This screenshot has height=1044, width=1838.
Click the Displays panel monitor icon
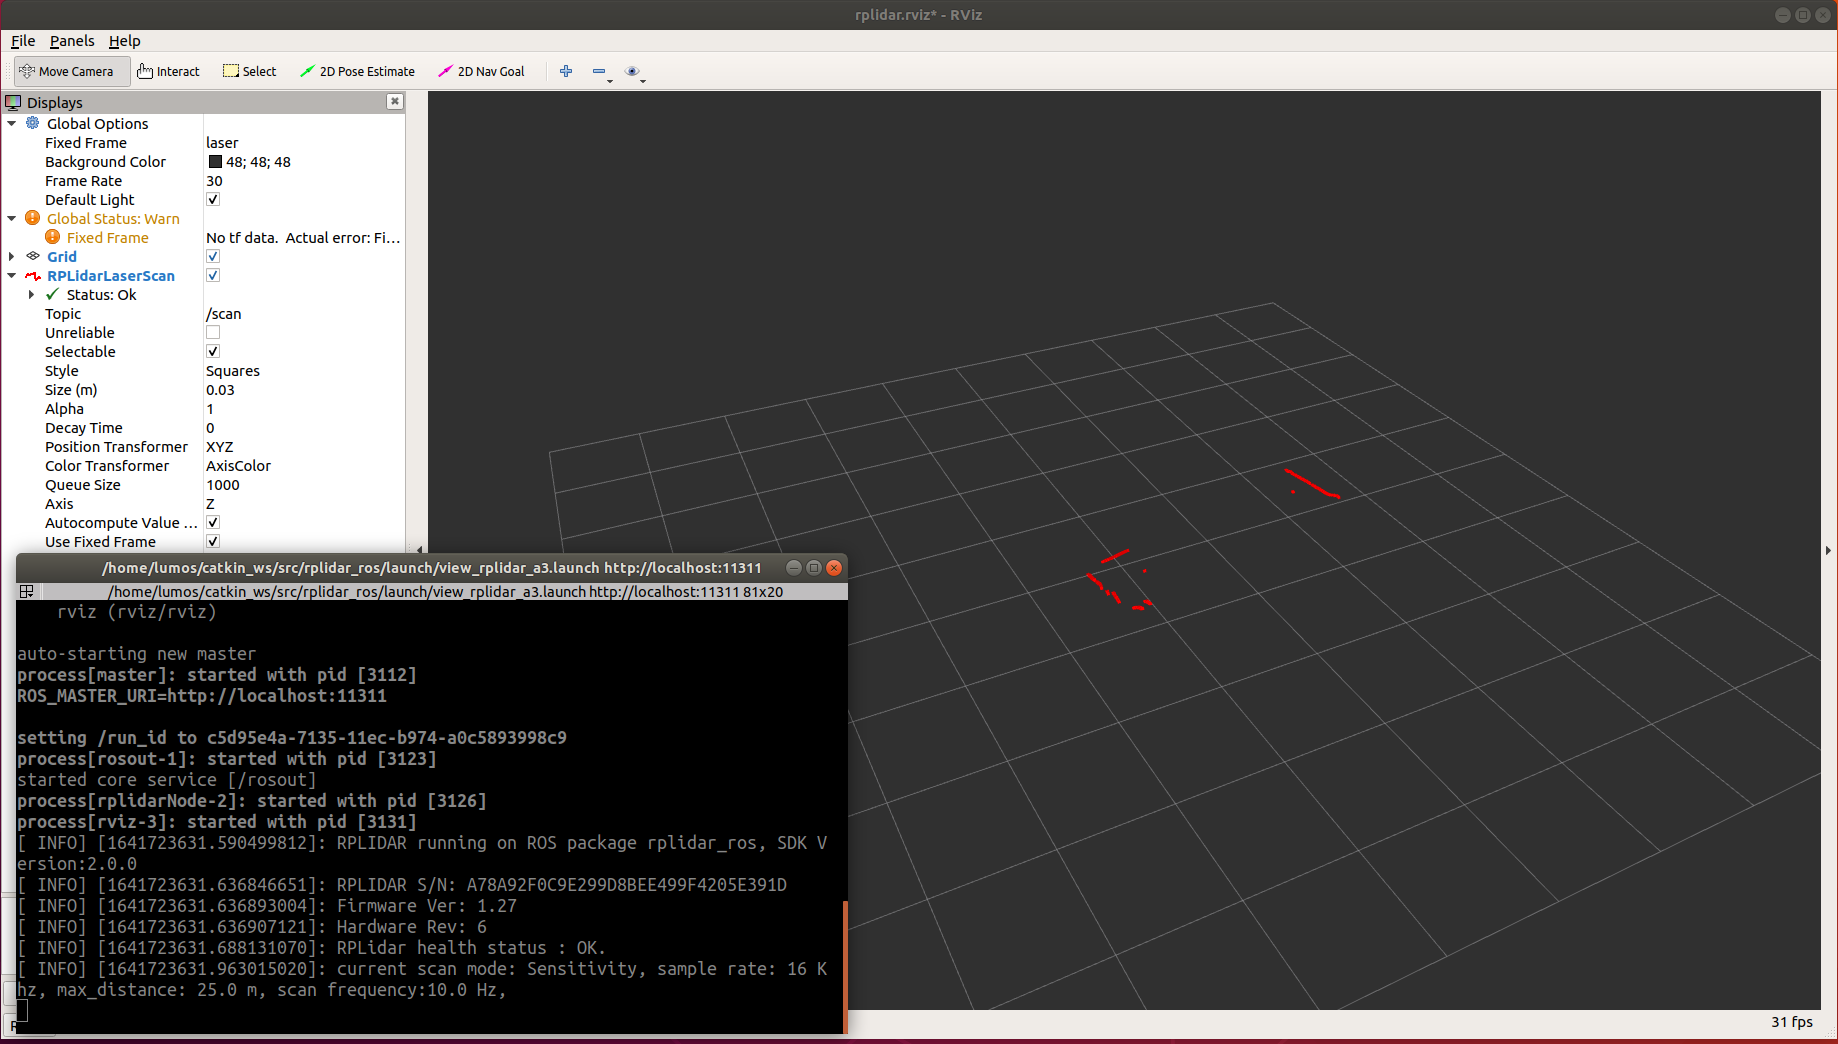click(x=13, y=102)
